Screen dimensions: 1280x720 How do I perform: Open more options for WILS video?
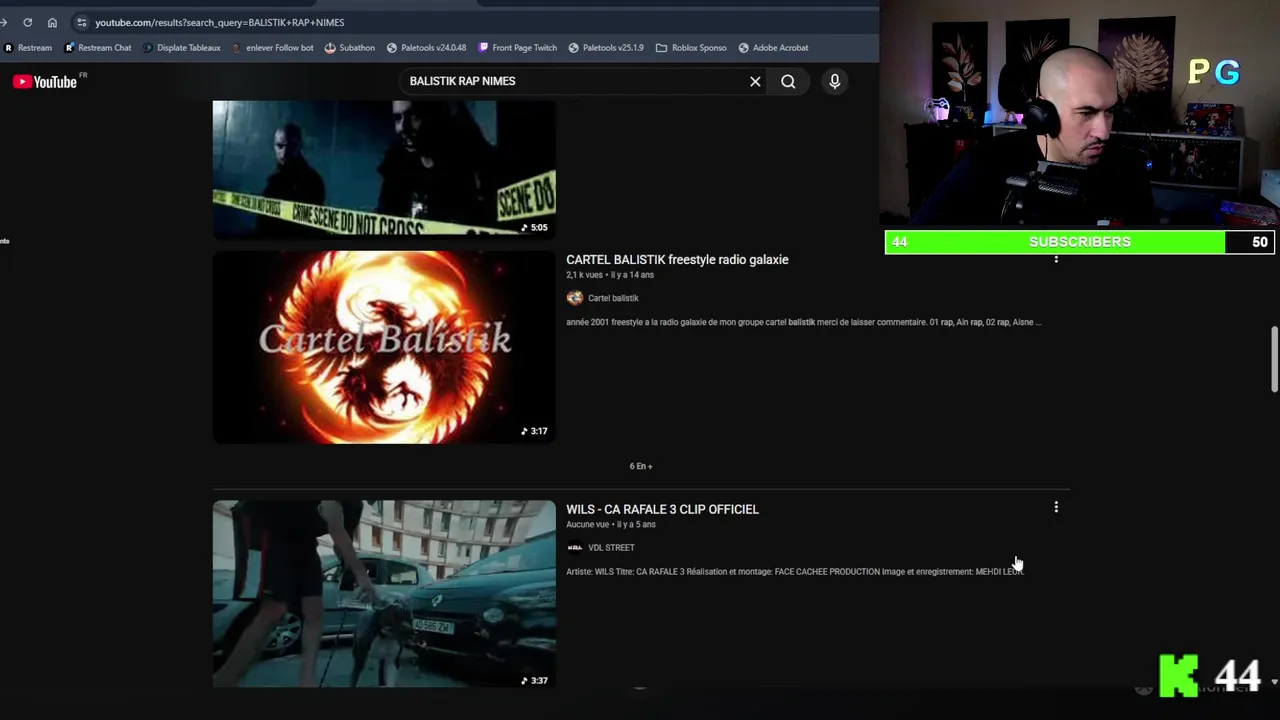(x=1056, y=508)
